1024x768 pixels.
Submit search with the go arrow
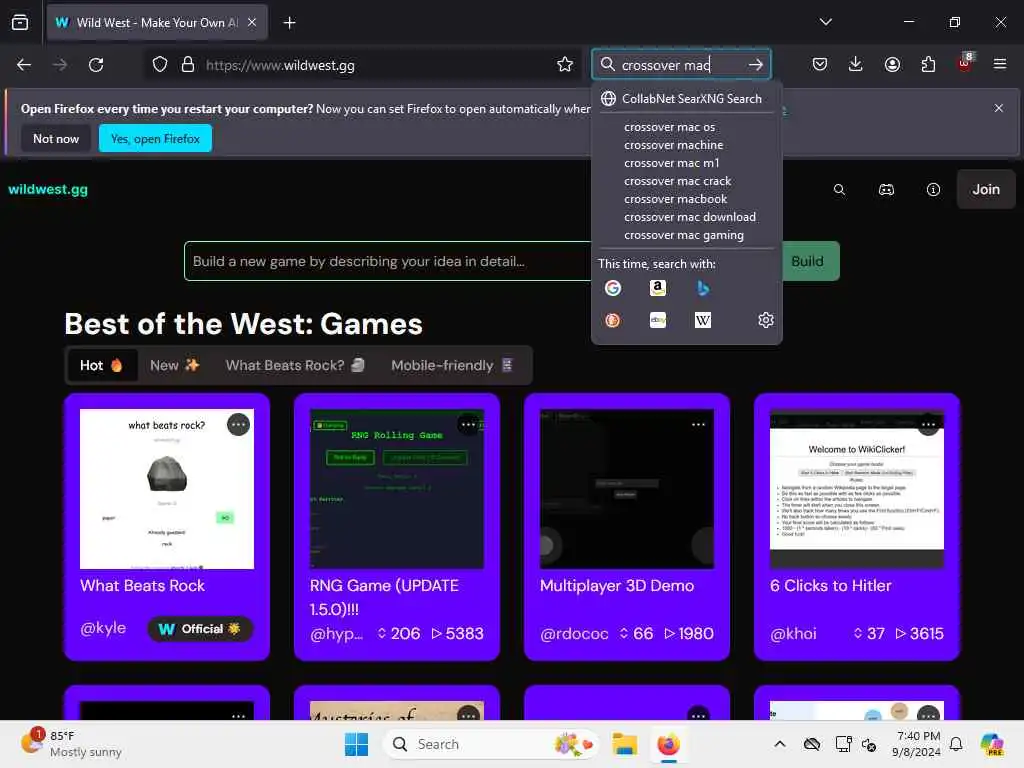tap(756, 65)
